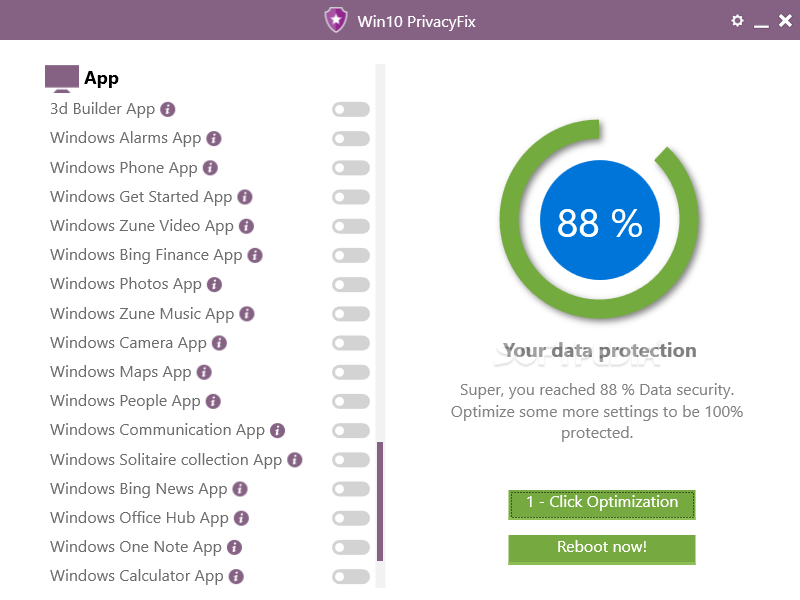
Task: Select the Windows Camera App label
Action: tap(128, 343)
